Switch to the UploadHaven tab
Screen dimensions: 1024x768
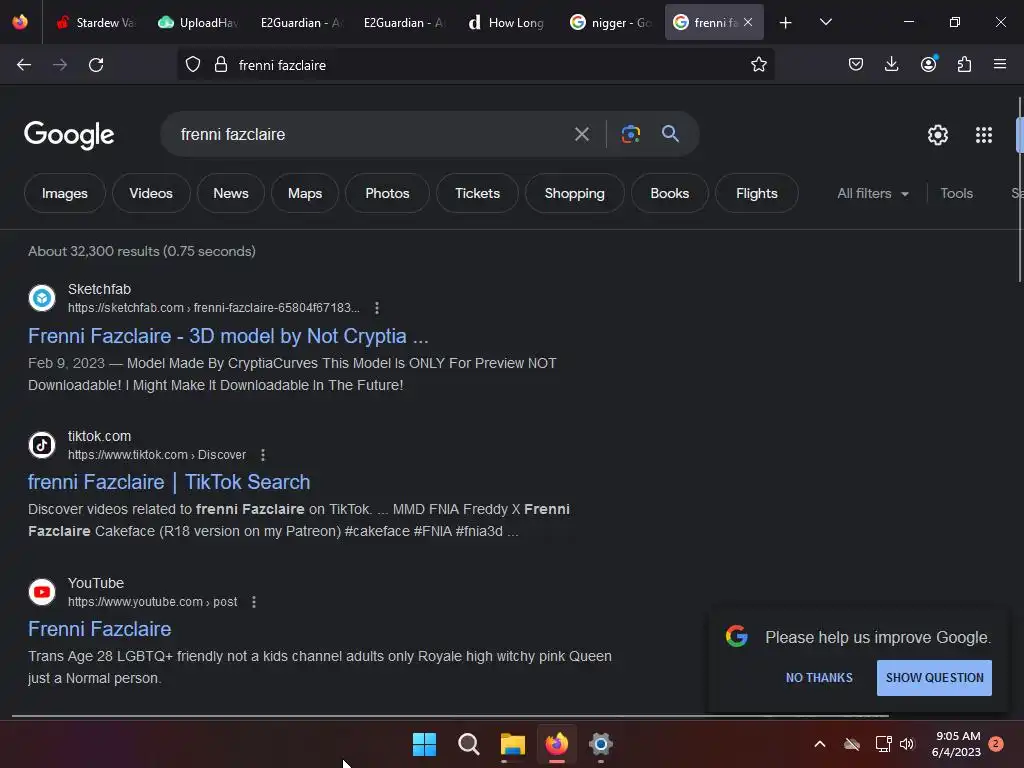coord(198,22)
